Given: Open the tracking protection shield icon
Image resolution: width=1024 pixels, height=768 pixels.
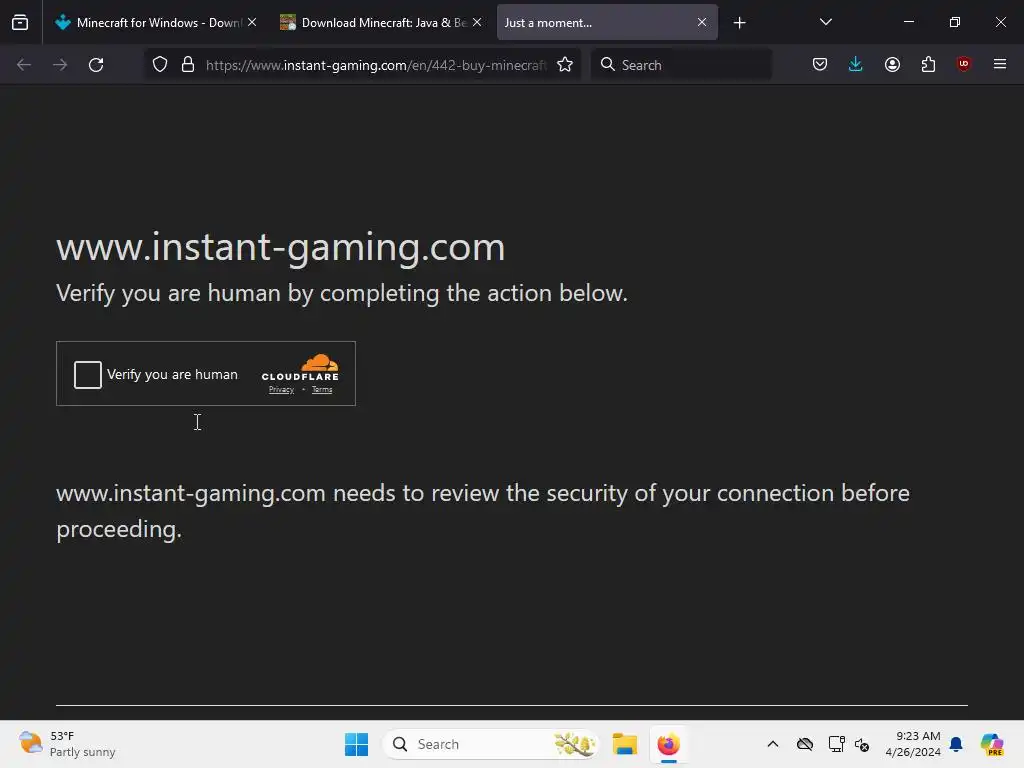Looking at the screenshot, I should 160,65.
